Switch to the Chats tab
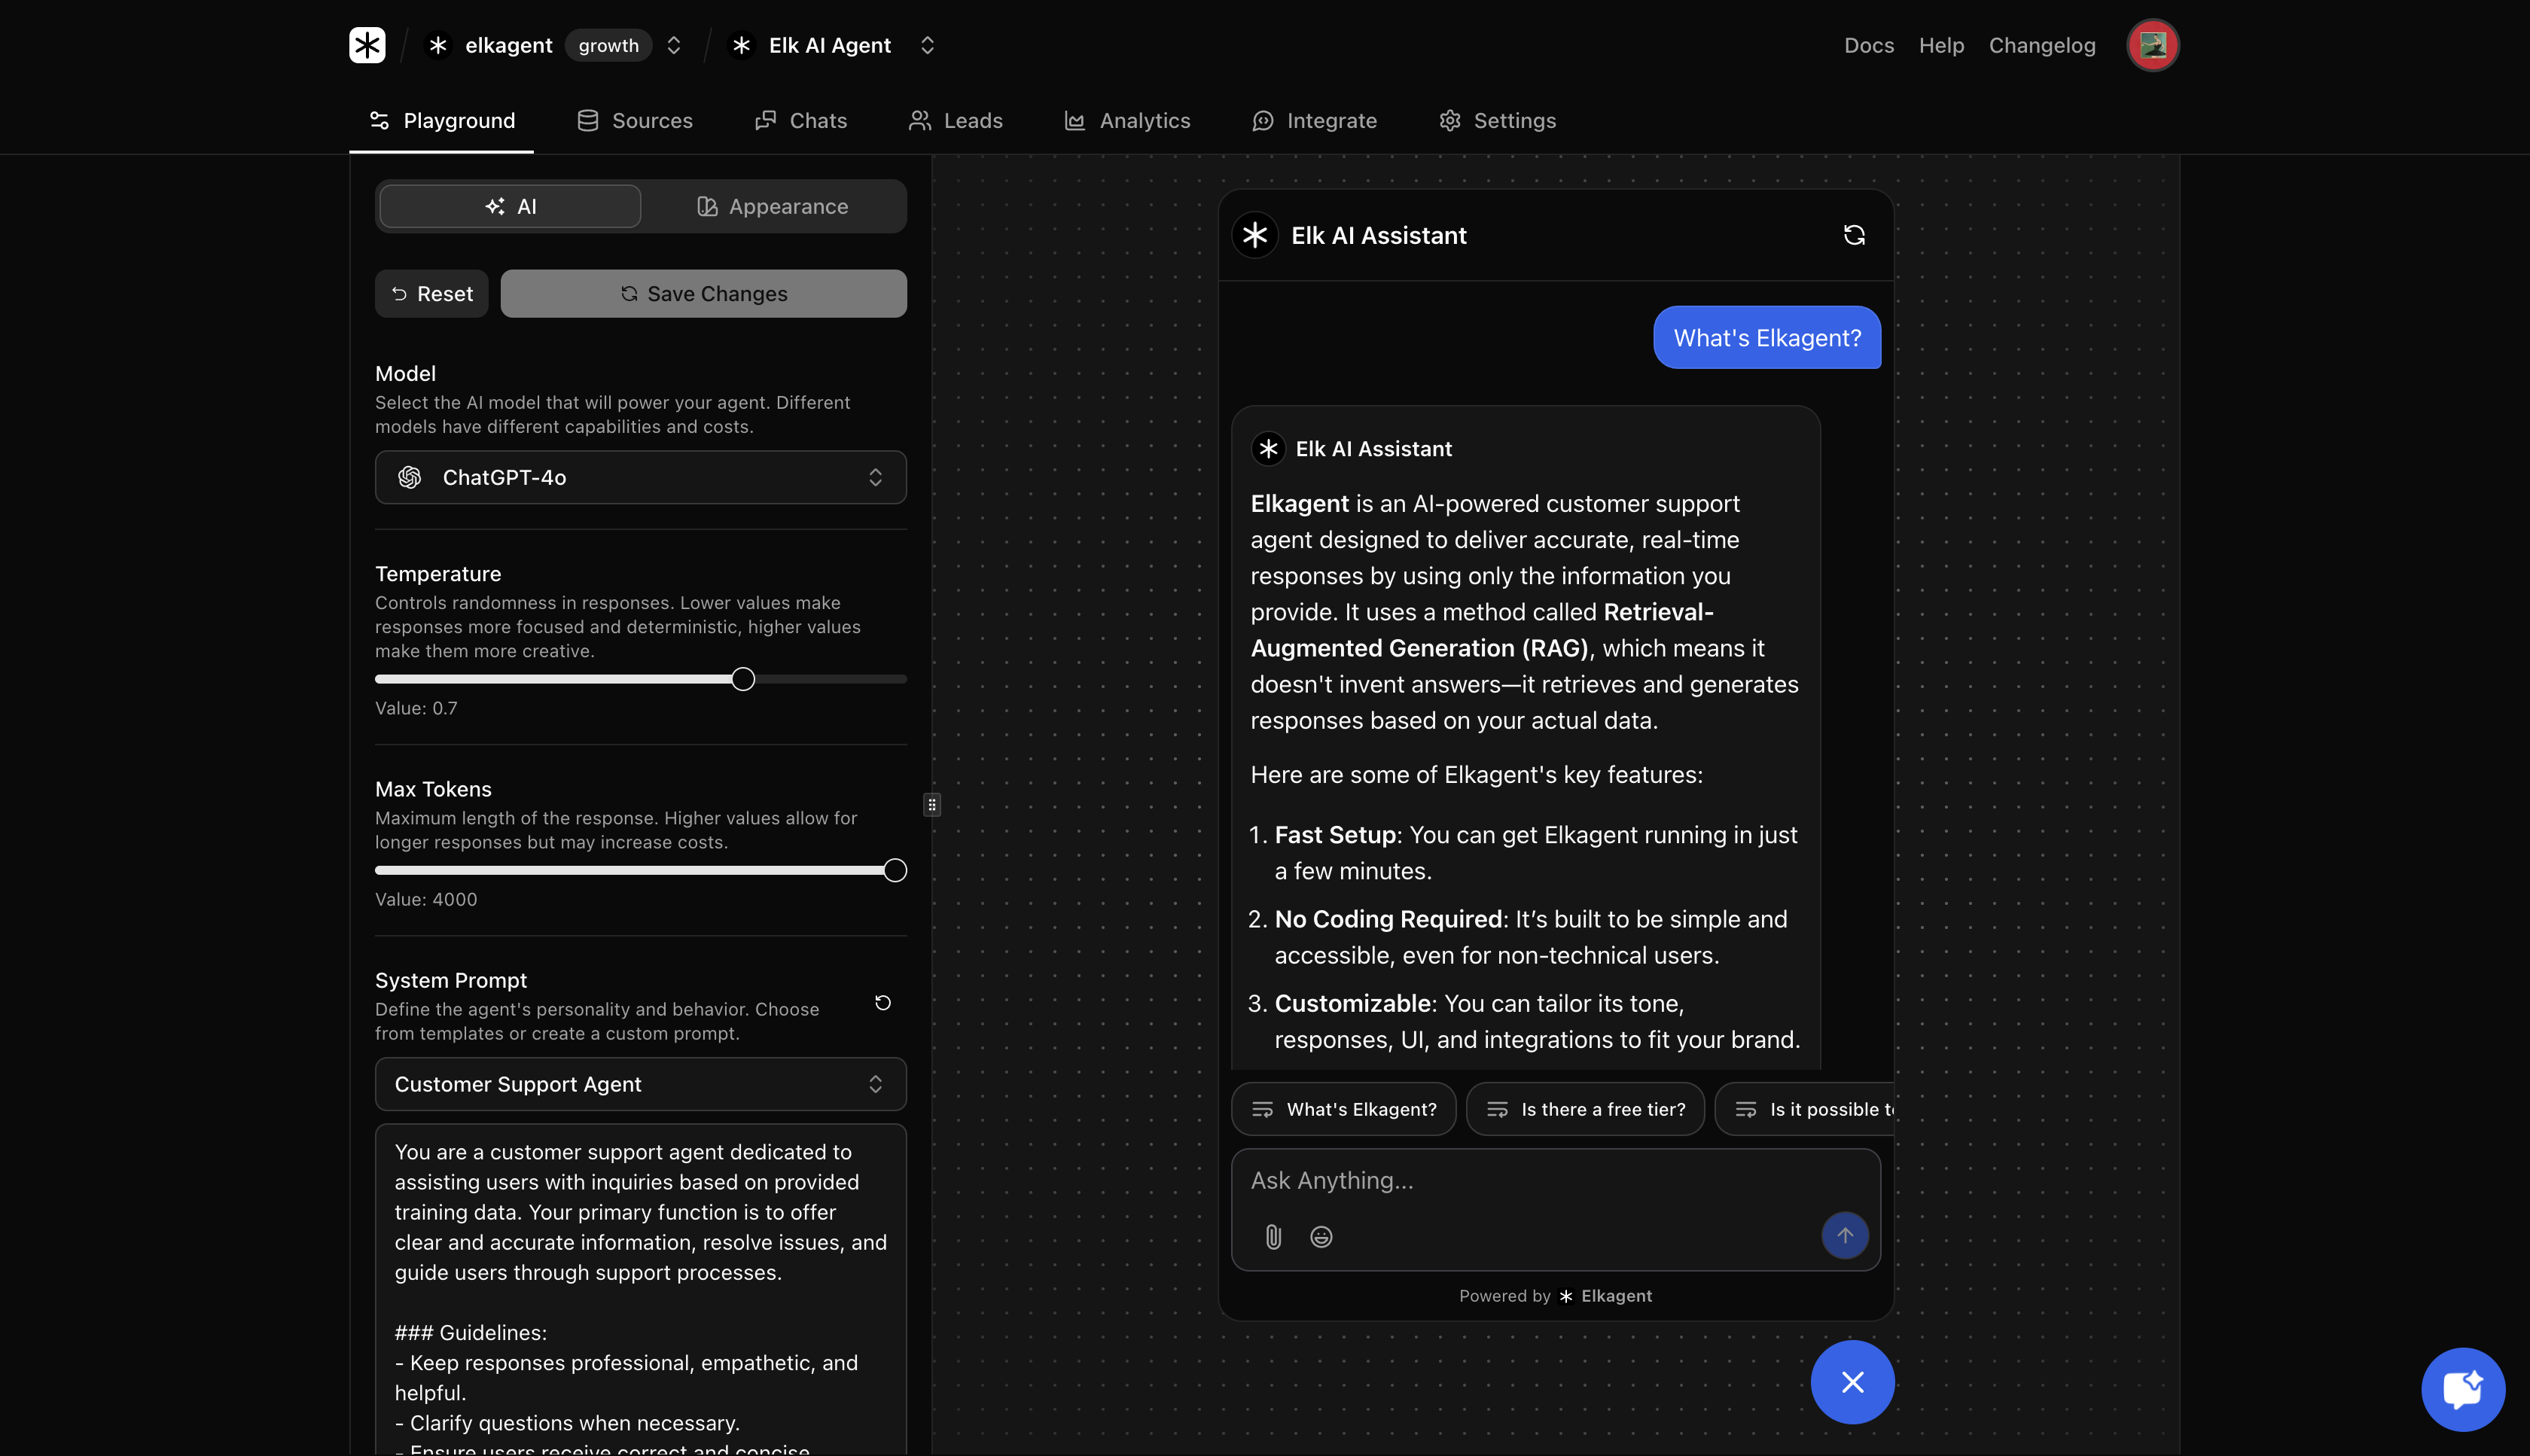Viewport: 2530px width, 1456px height. 800,120
